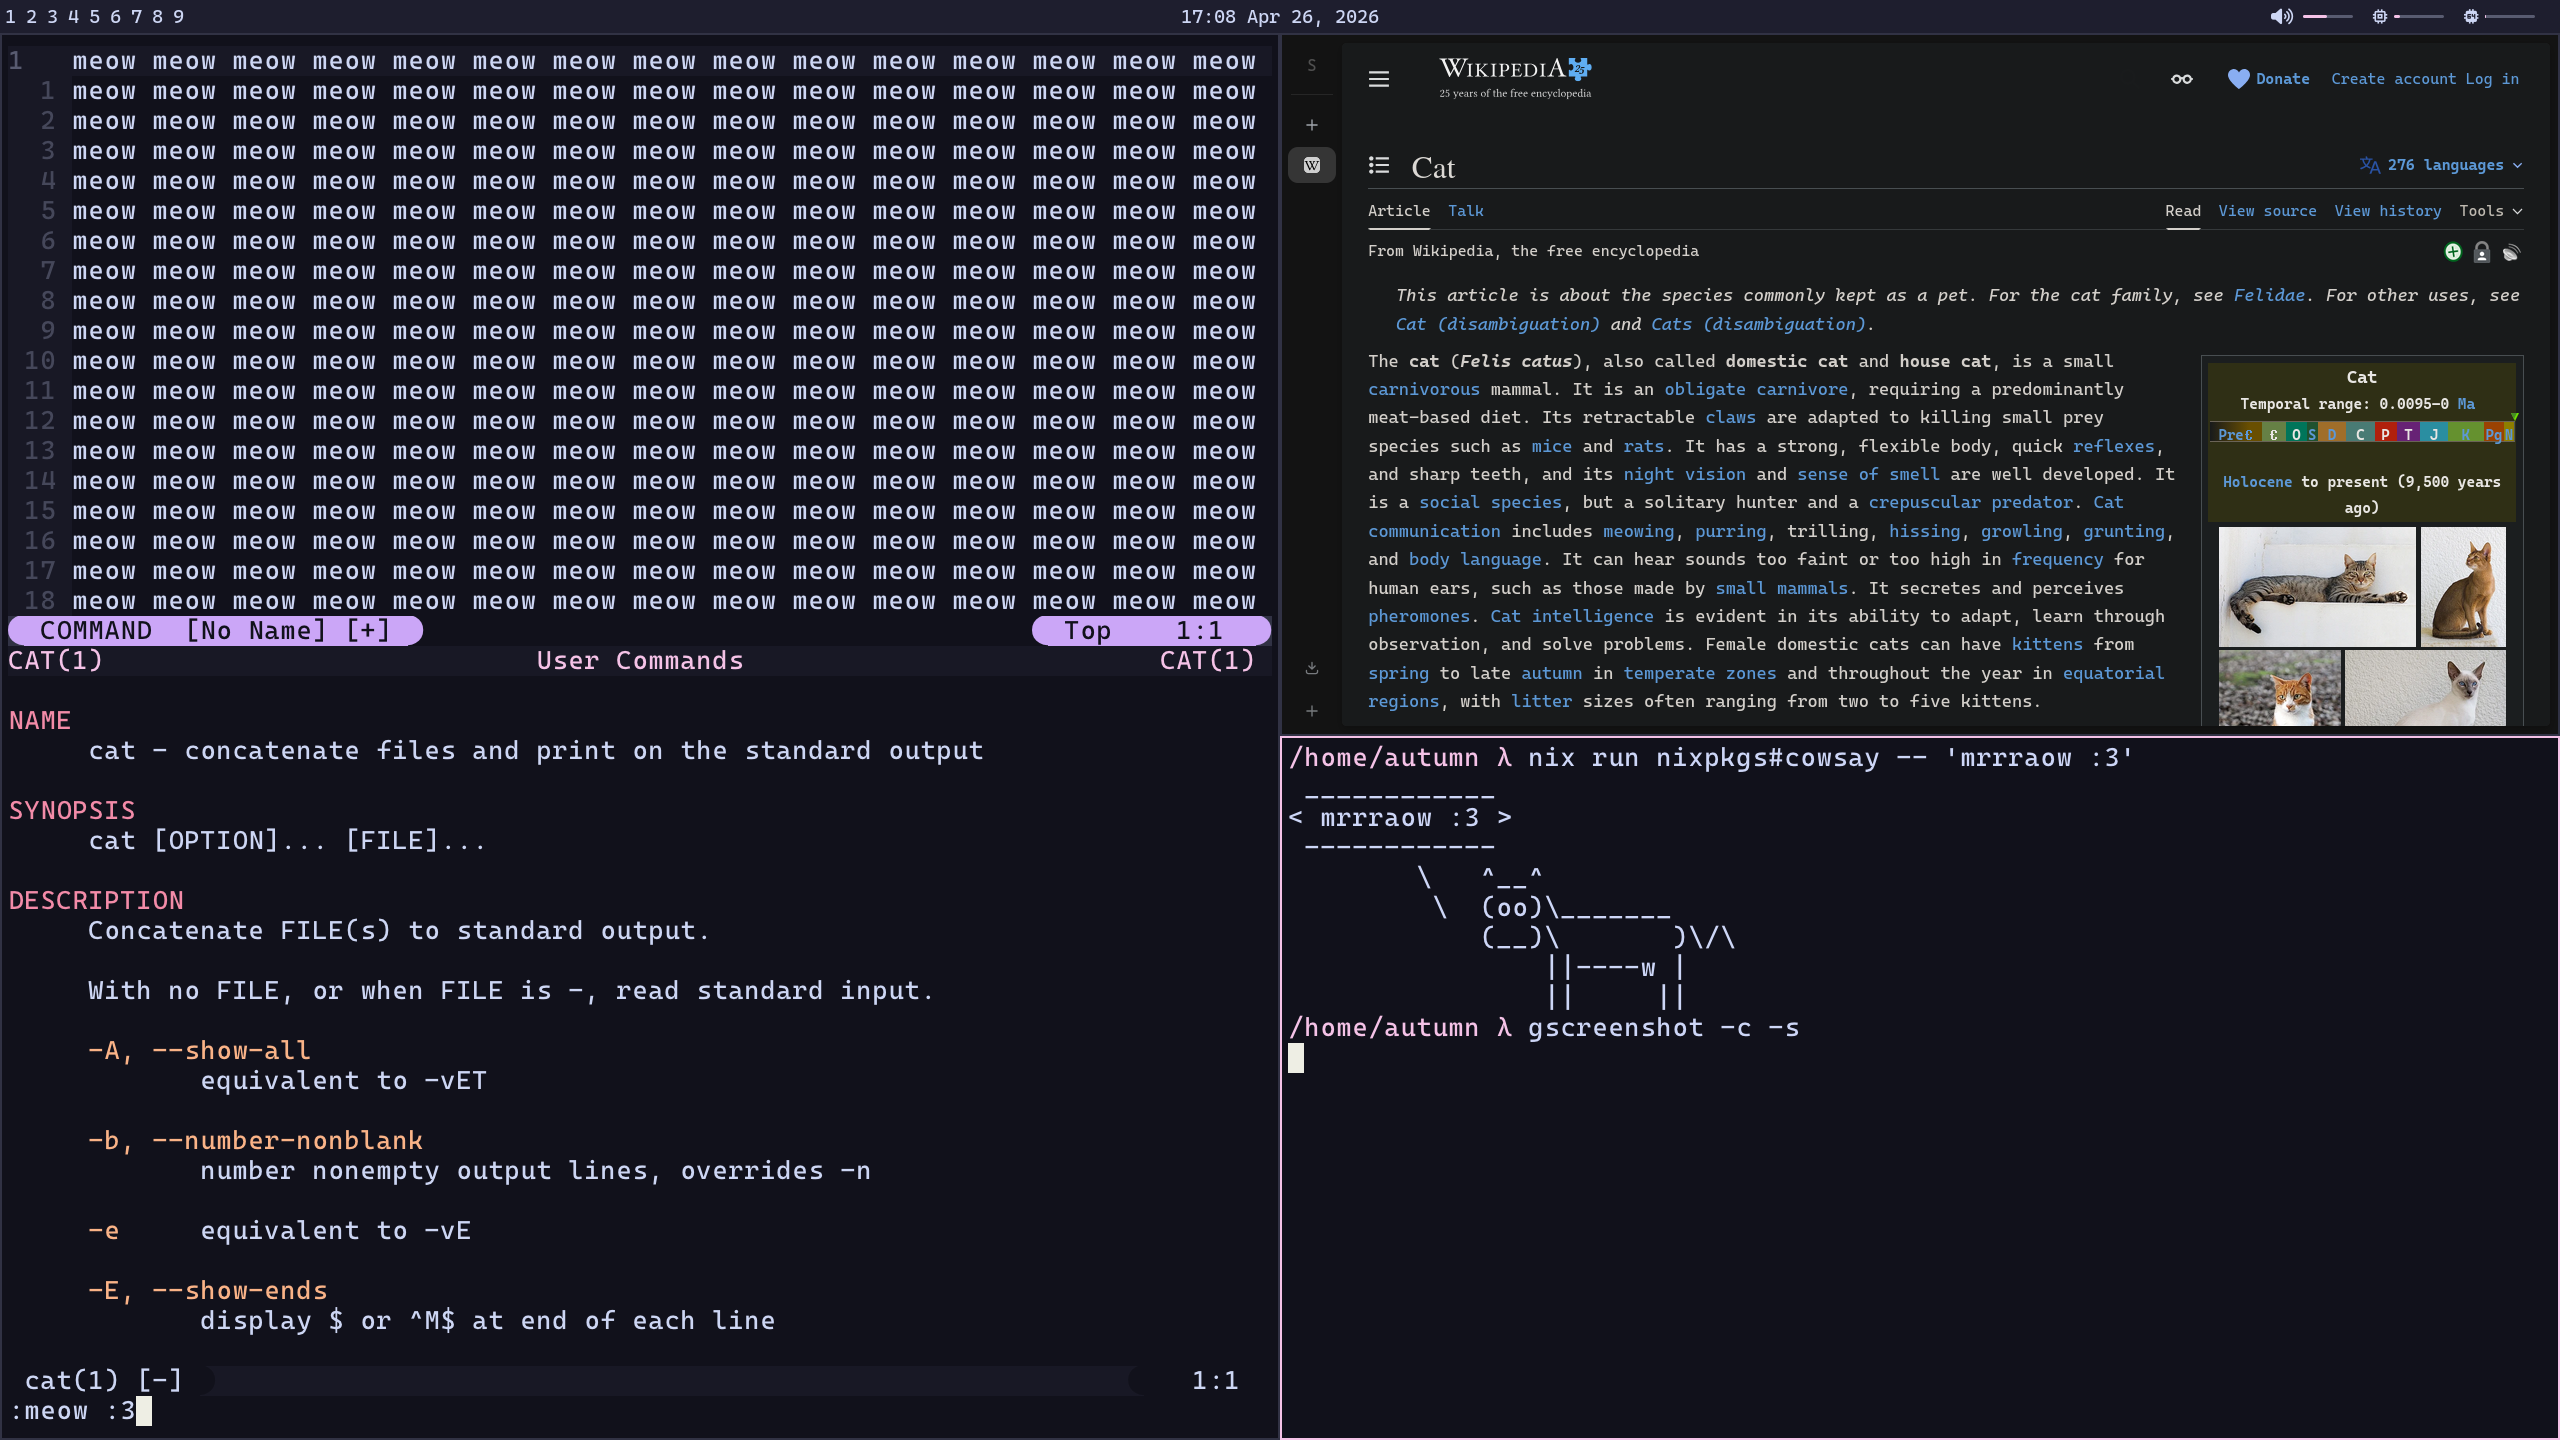
Task: Open the obligate carnivore link
Action: point(1756,389)
